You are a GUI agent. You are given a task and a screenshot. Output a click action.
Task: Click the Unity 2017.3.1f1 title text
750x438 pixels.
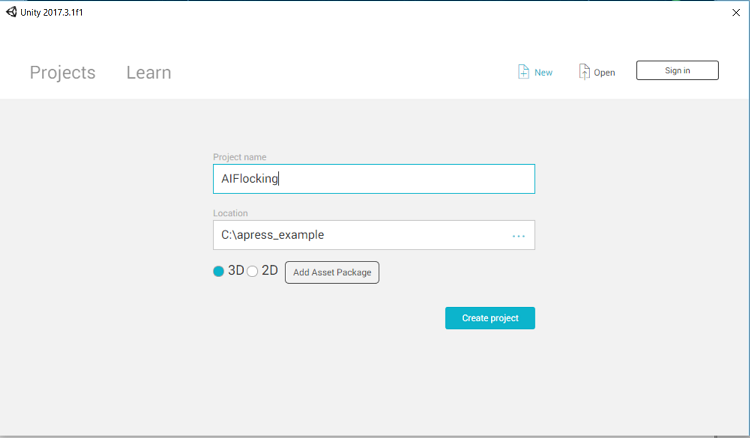[52, 12]
